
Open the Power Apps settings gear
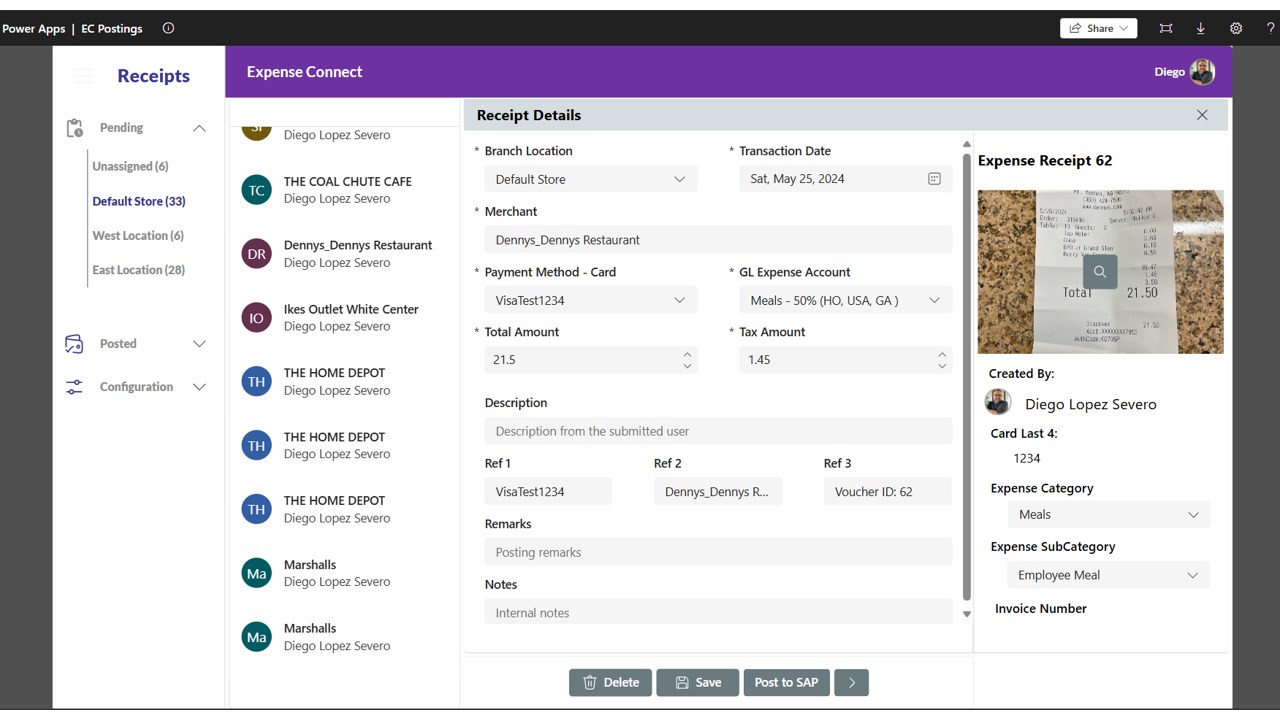pyautogui.click(x=1236, y=28)
